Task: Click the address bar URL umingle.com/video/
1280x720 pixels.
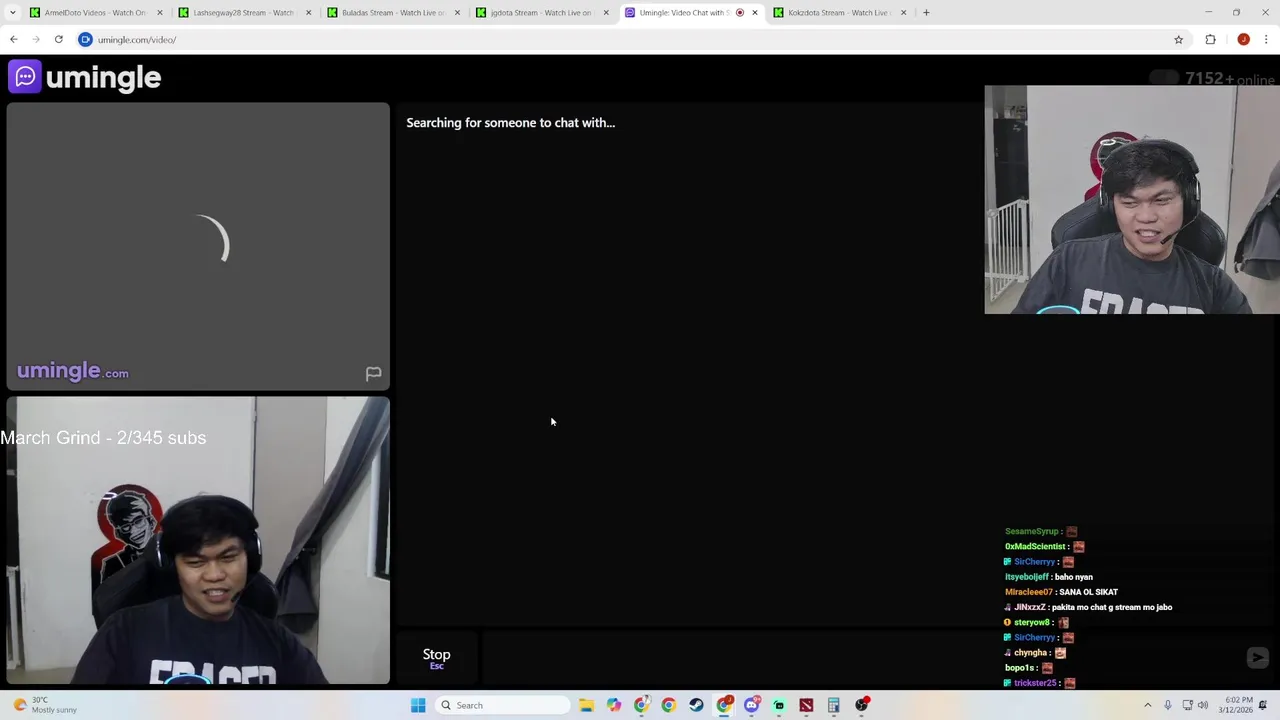Action: [x=137, y=40]
